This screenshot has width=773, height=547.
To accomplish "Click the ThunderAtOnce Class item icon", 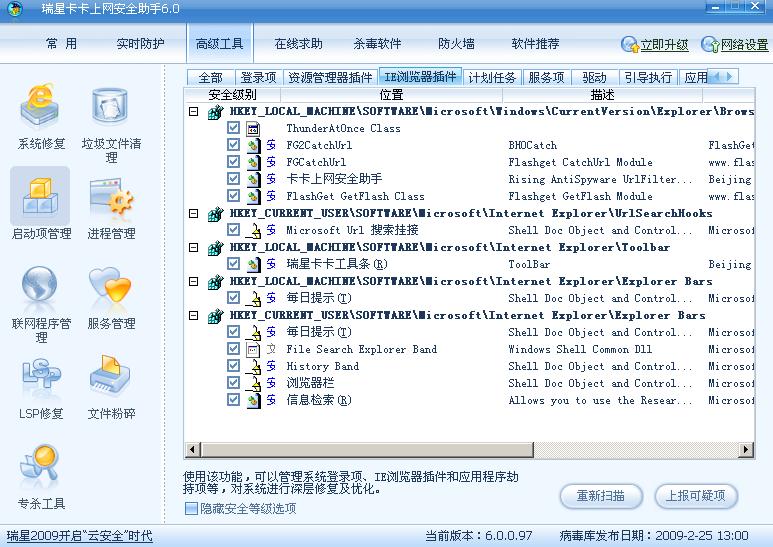I will (x=253, y=129).
